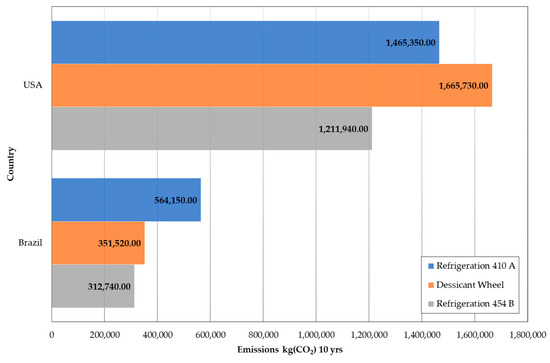Click the blue legend swatch for Refrigeration 410 A
The width and height of the screenshot is (550, 363).
tap(431, 266)
